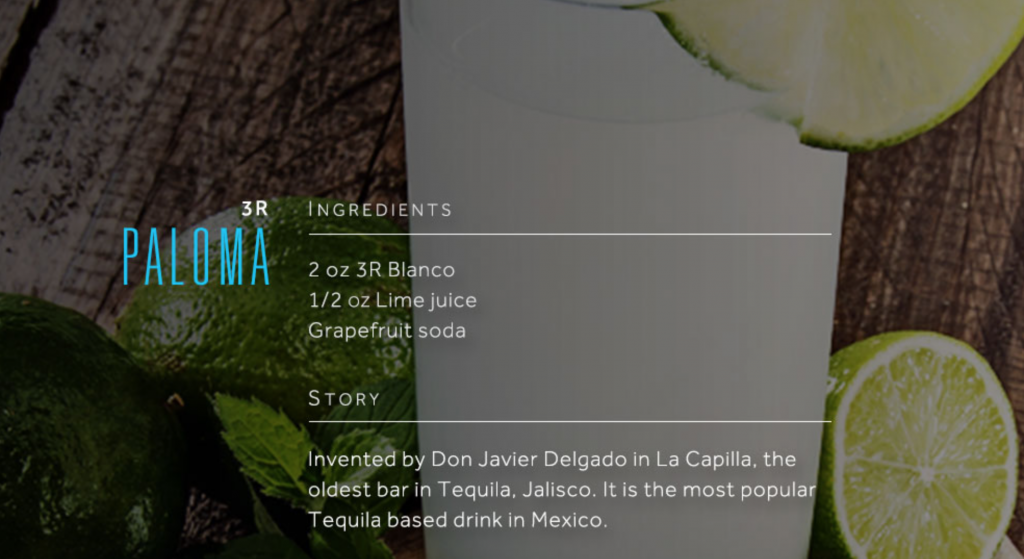Click the divider line under Story
The image size is (1024, 559).
[569, 422]
